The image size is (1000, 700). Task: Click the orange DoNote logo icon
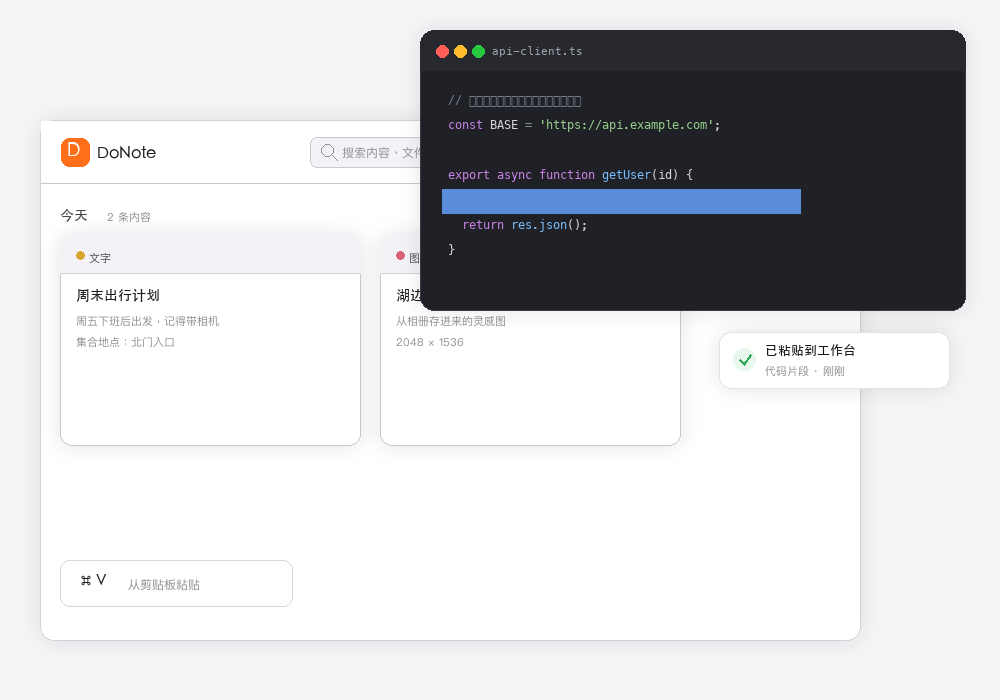[x=75, y=152]
